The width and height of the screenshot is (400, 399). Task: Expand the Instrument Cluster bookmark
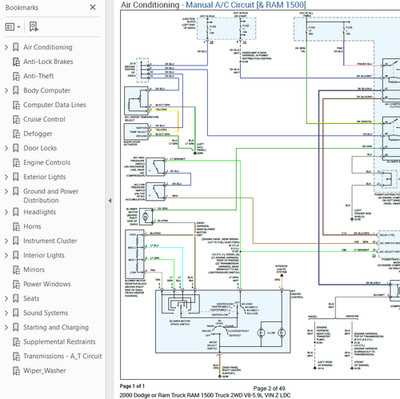6,241
